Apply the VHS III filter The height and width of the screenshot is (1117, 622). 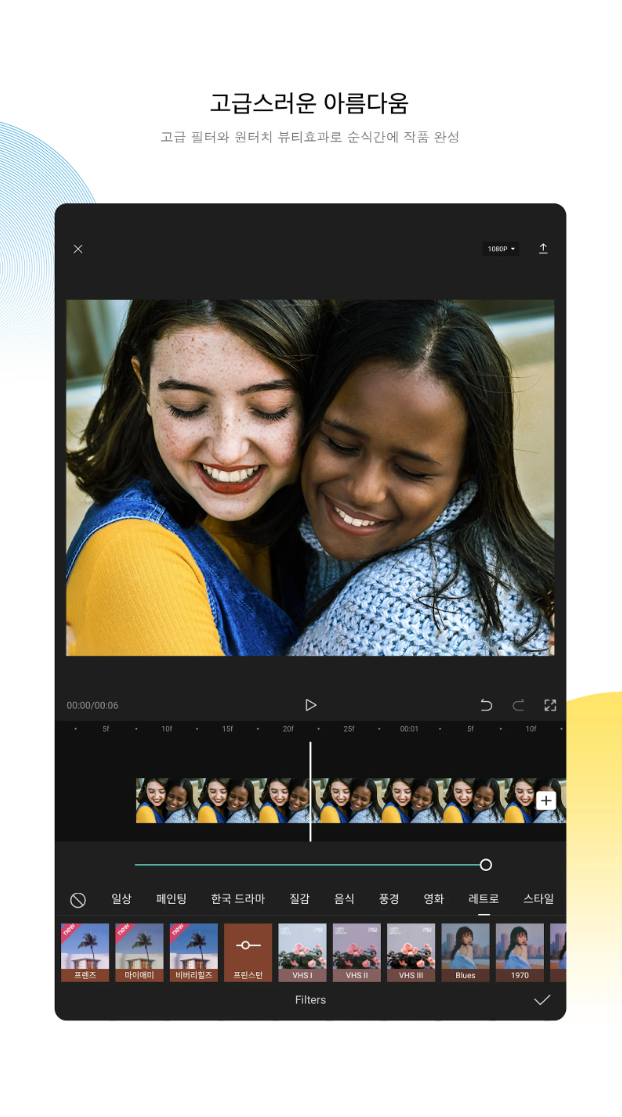[411, 952]
